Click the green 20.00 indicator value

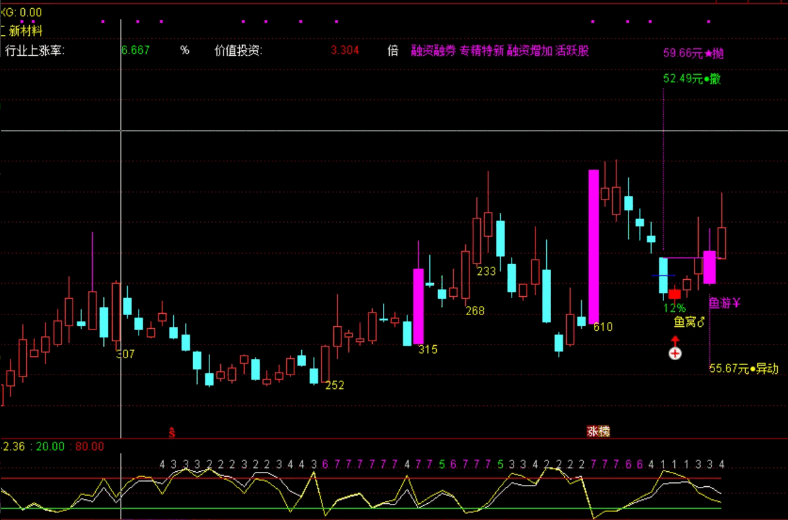(50, 447)
